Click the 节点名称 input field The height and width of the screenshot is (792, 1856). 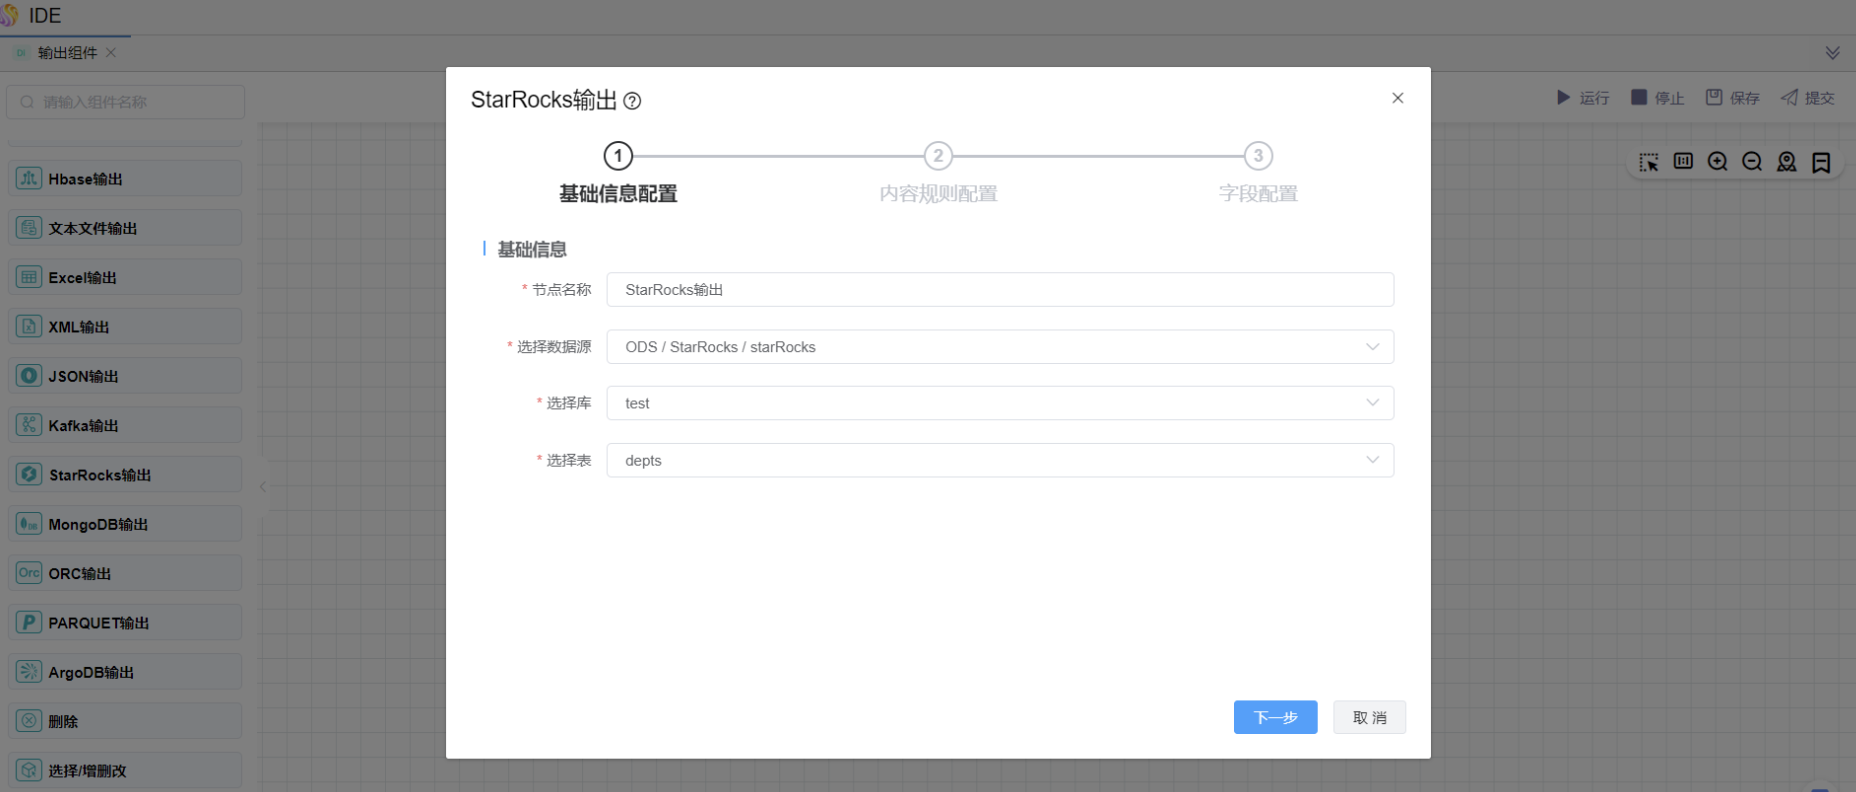point(1000,290)
